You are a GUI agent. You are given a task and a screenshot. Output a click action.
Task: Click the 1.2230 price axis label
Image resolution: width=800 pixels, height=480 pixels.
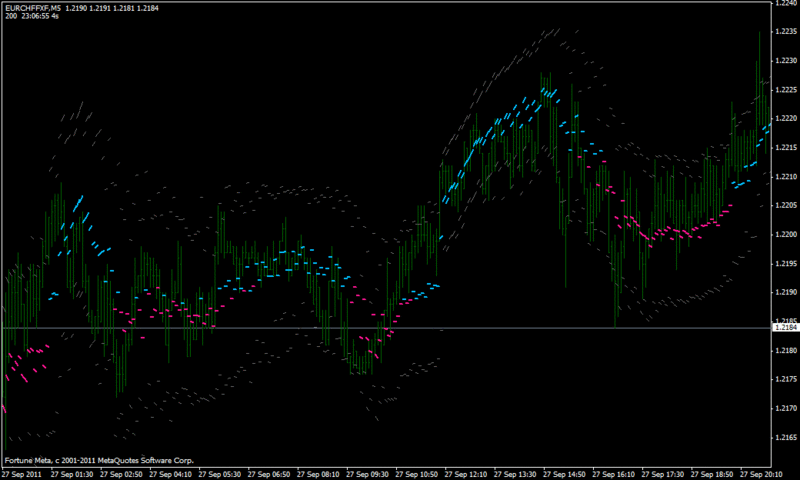coord(786,60)
